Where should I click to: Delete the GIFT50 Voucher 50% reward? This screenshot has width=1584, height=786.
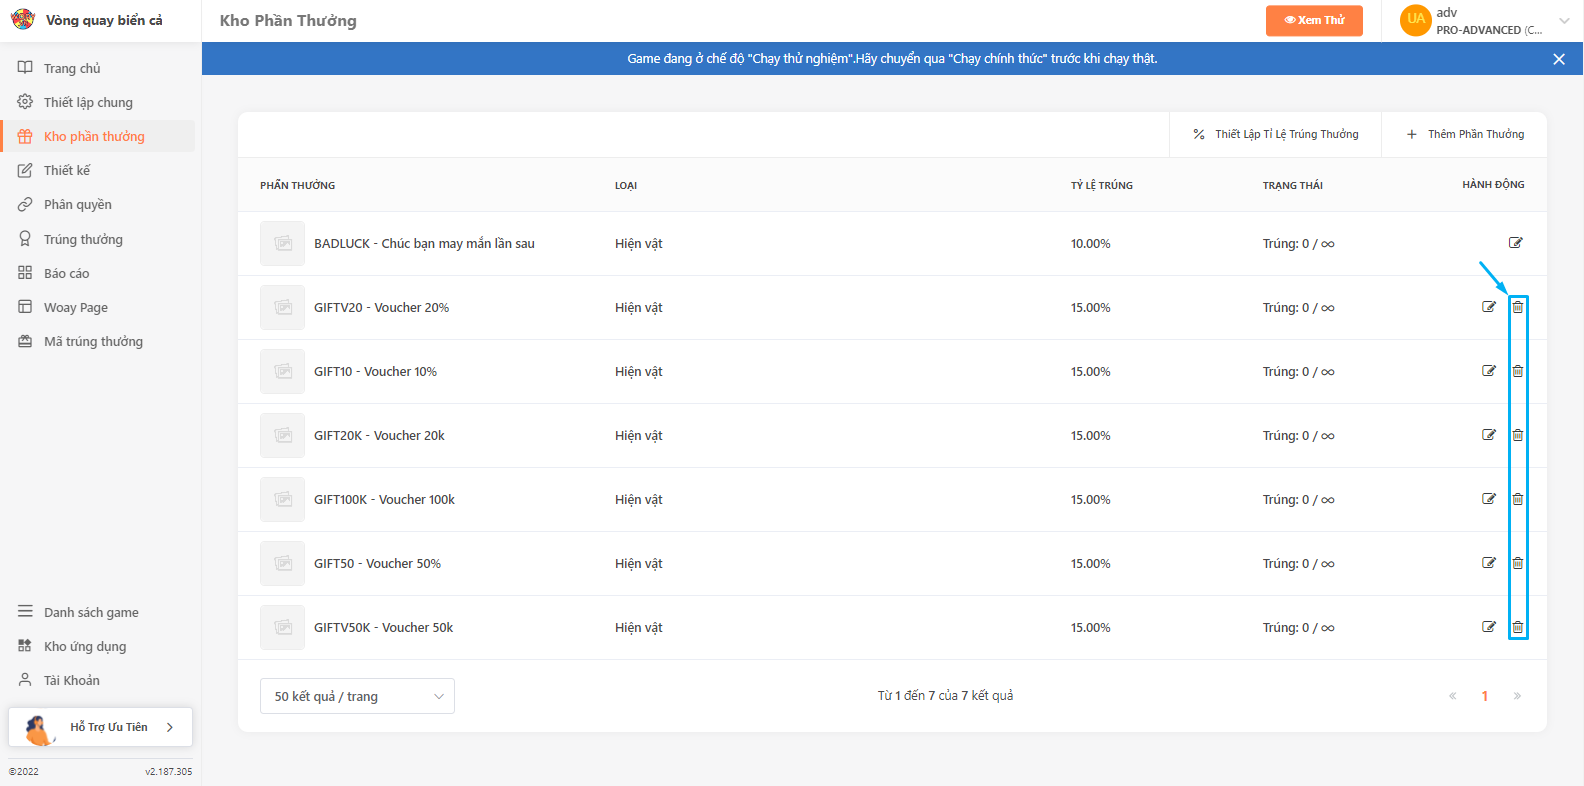click(1518, 563)
